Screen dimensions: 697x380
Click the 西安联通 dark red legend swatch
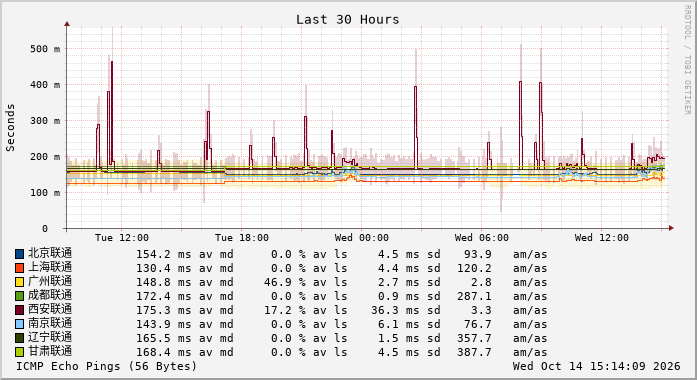(19, 310)
